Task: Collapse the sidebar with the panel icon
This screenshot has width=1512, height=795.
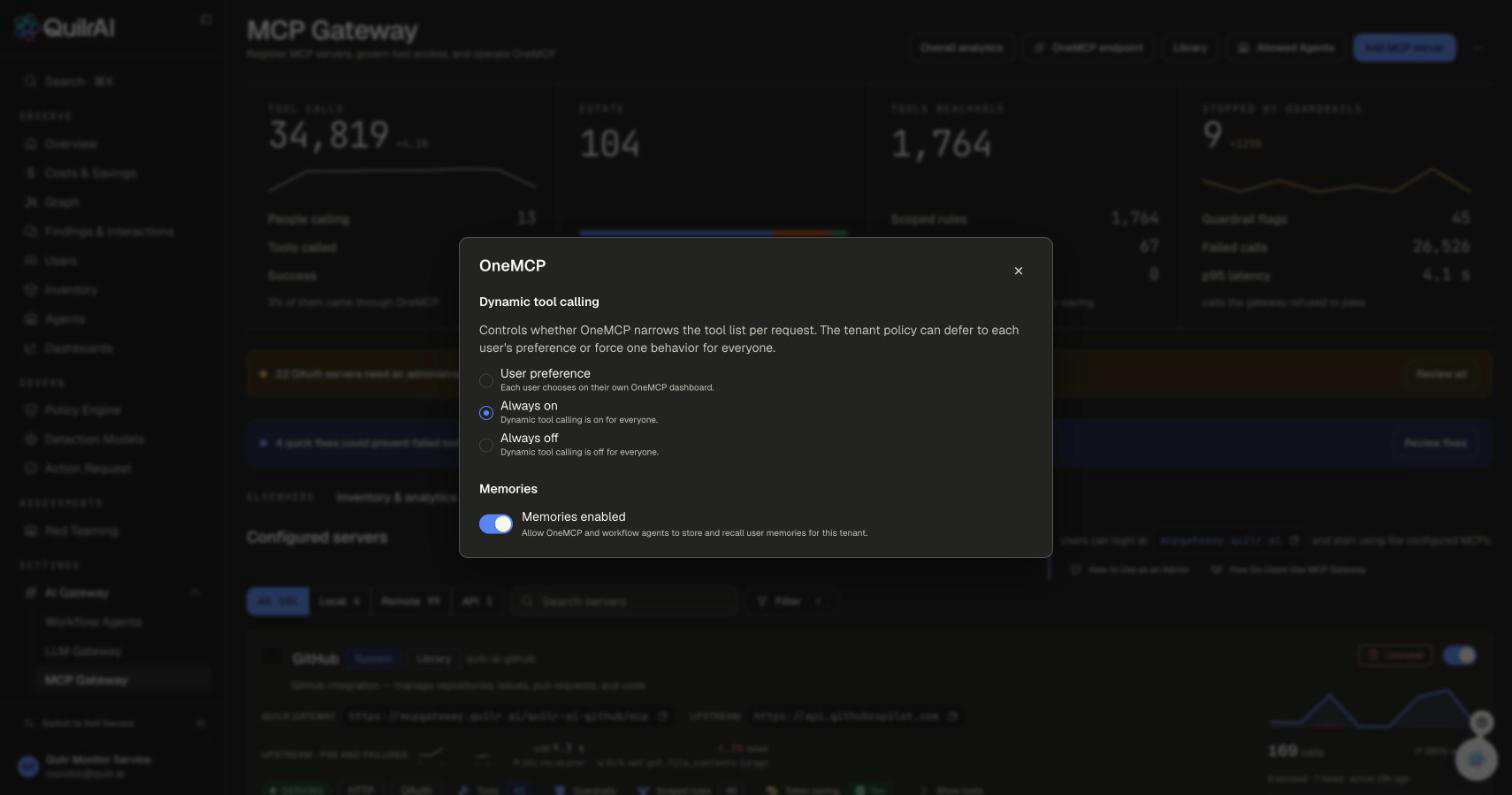Action: (206, 19)
